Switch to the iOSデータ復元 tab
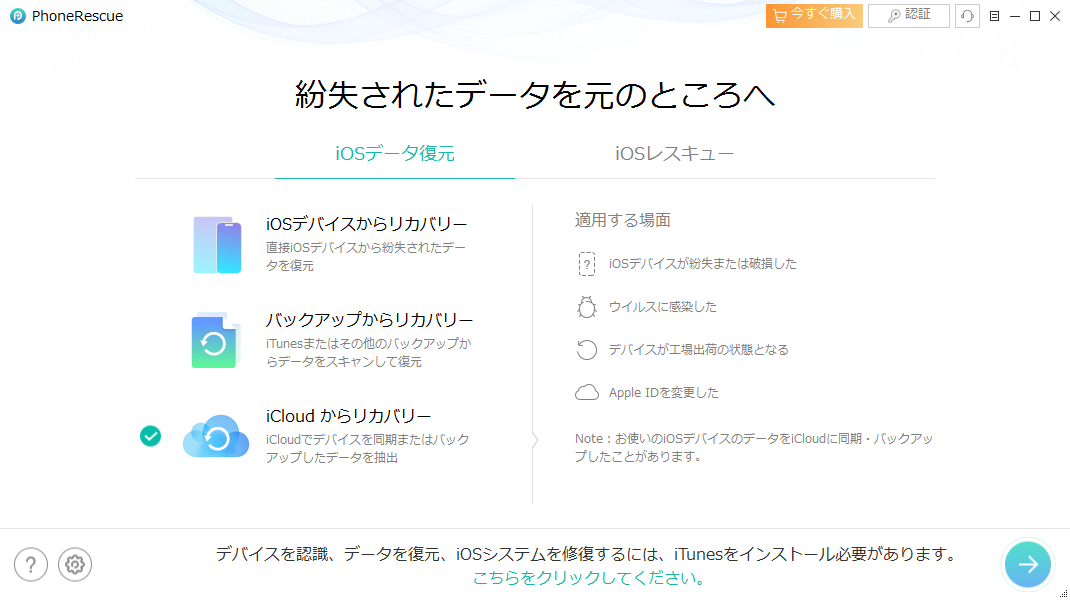 395,154
